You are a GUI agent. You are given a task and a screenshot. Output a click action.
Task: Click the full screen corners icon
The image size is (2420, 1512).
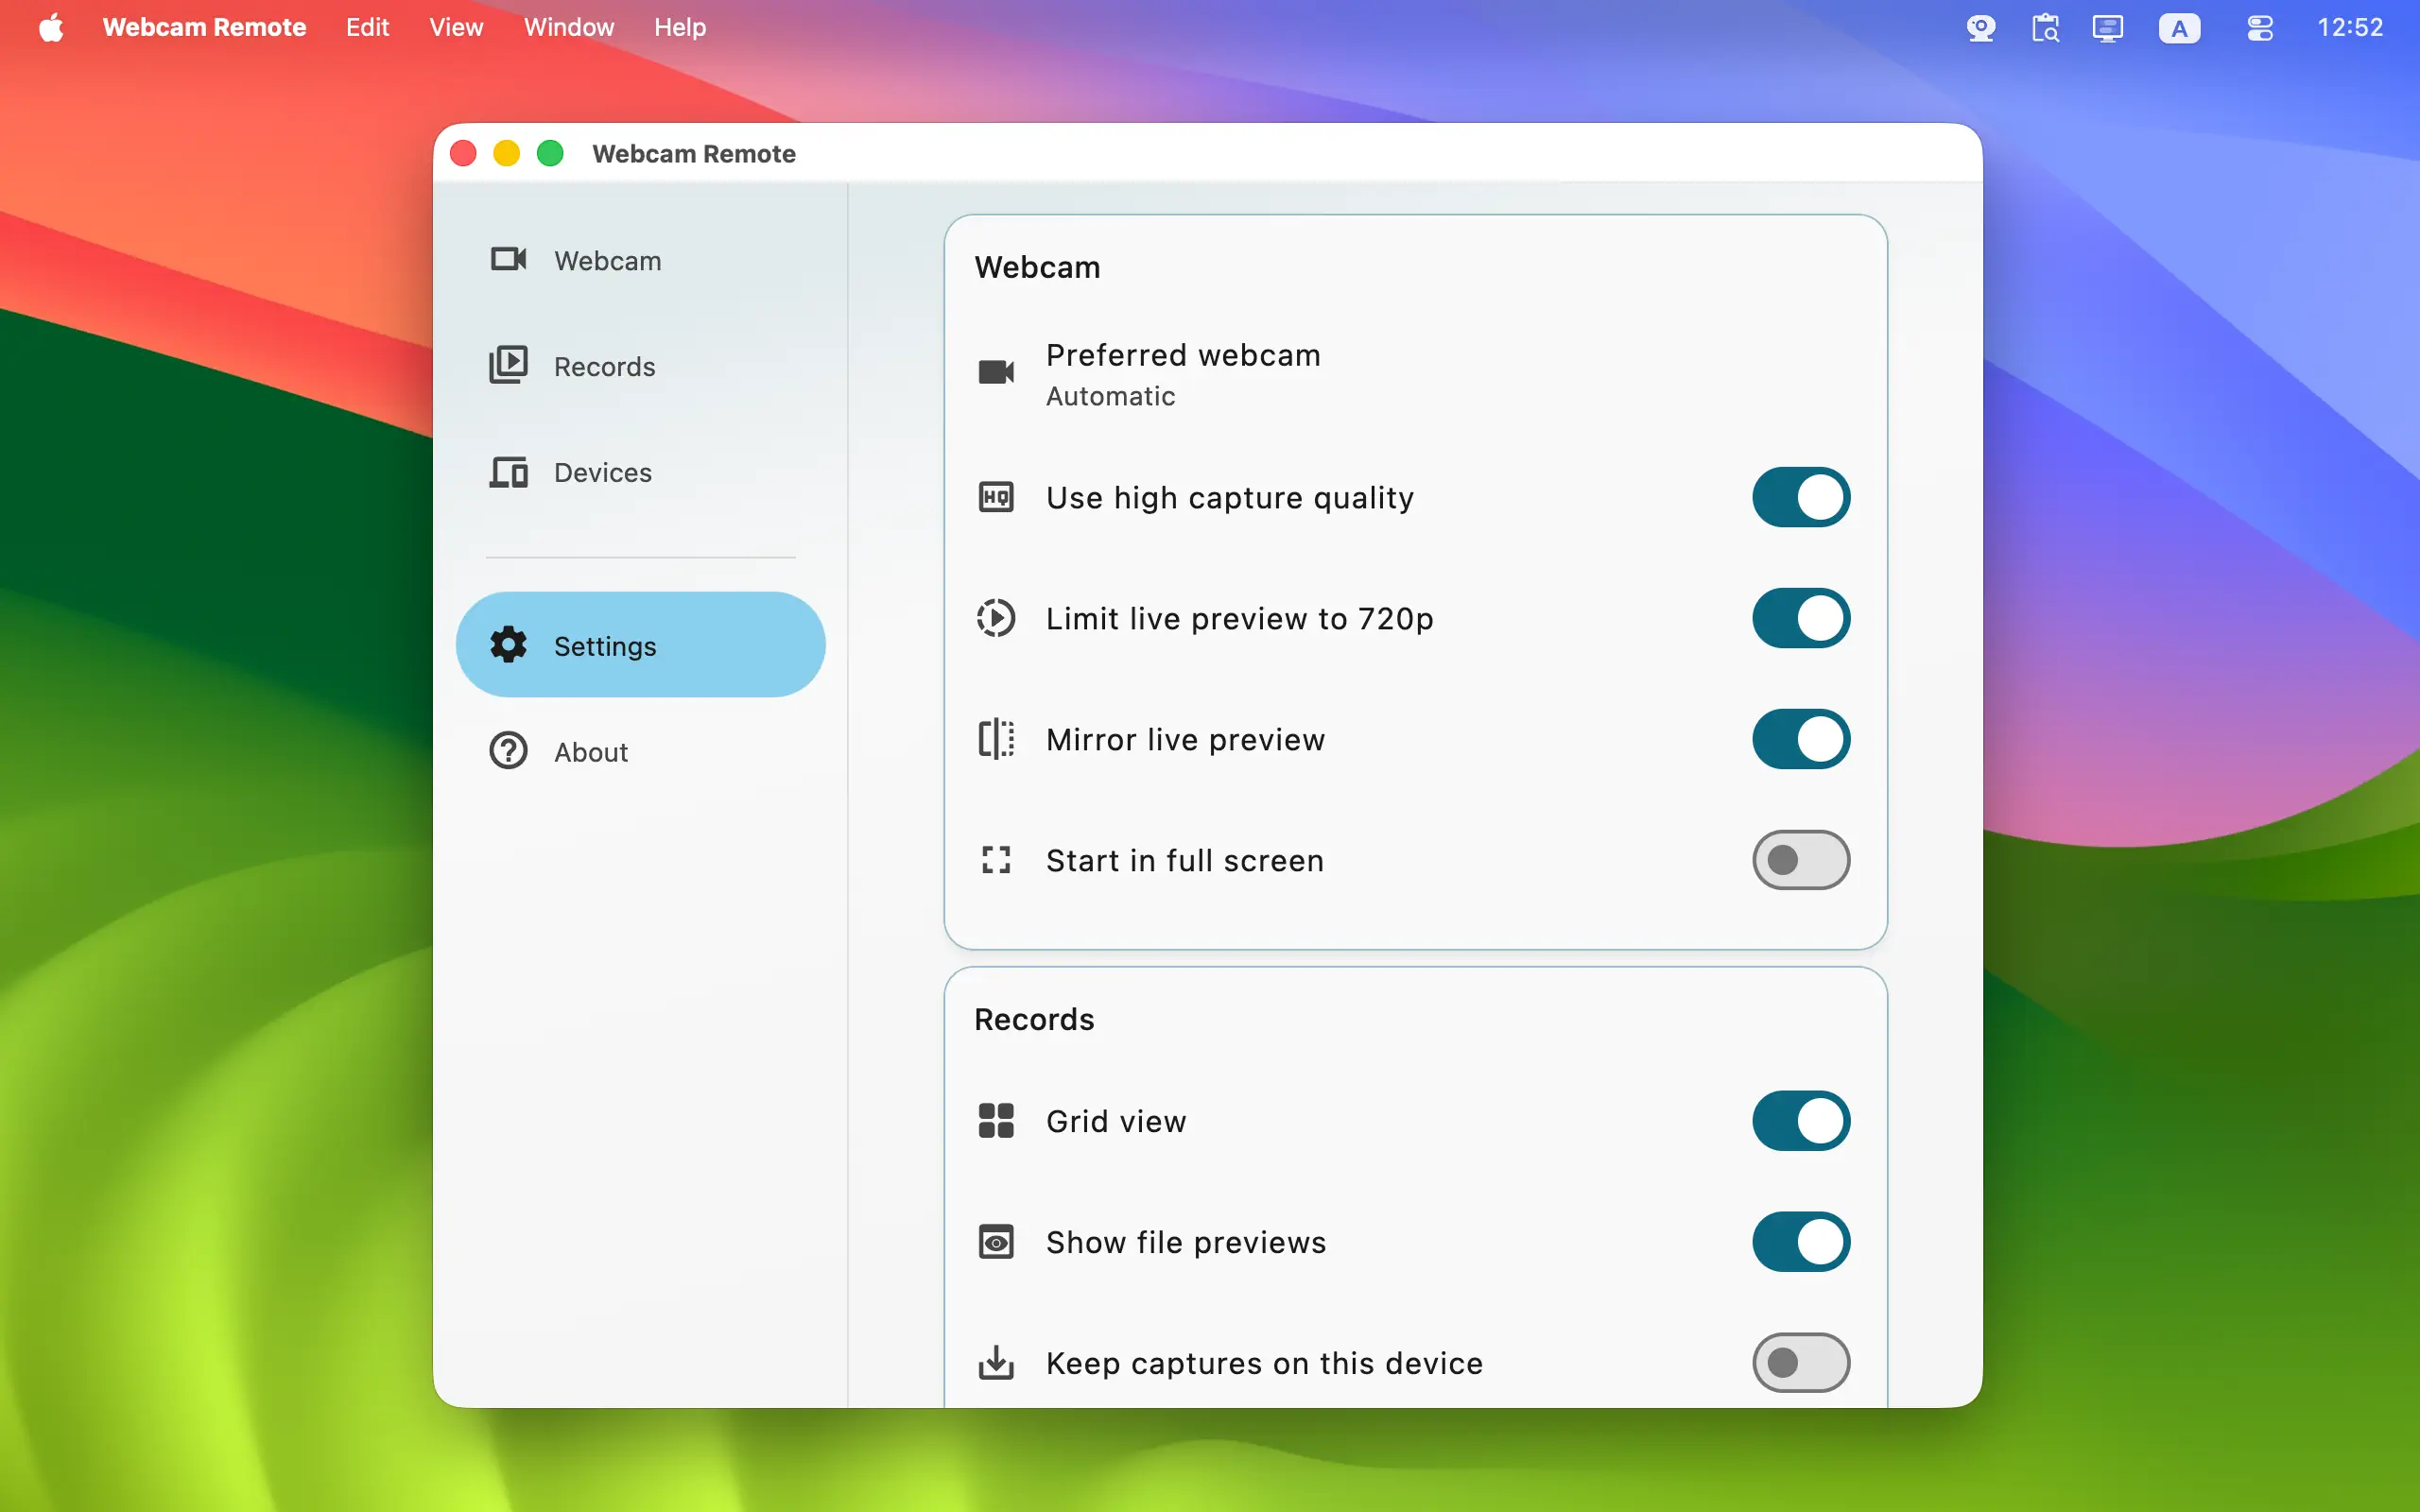tap(996, 860)
